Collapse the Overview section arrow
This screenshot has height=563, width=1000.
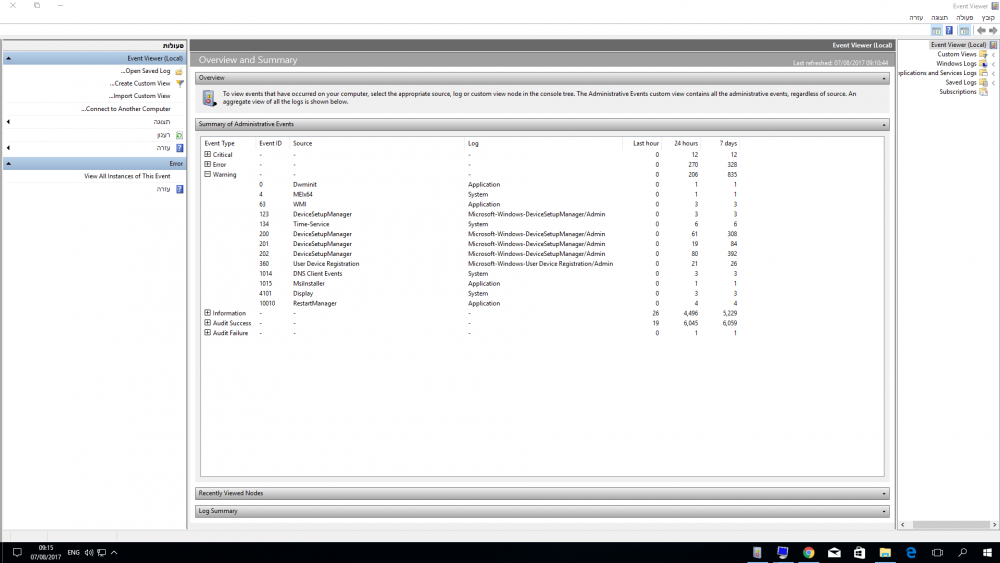click(884, 78)
